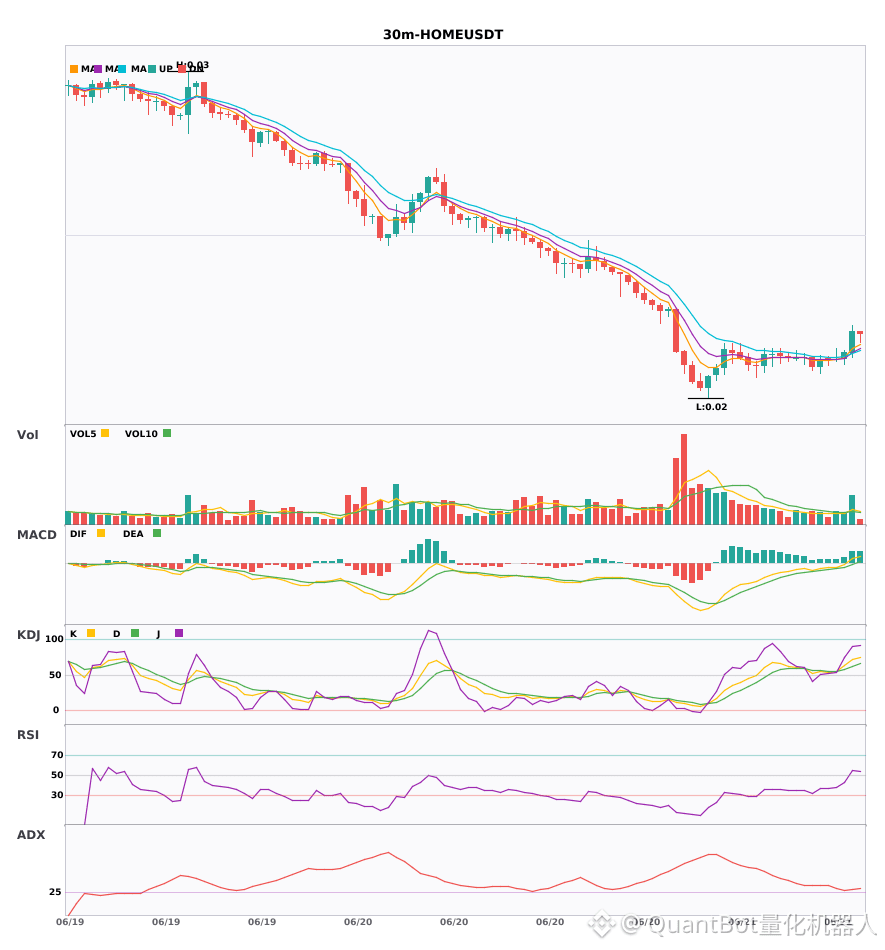Click the green DEA legend swatch

157,533
